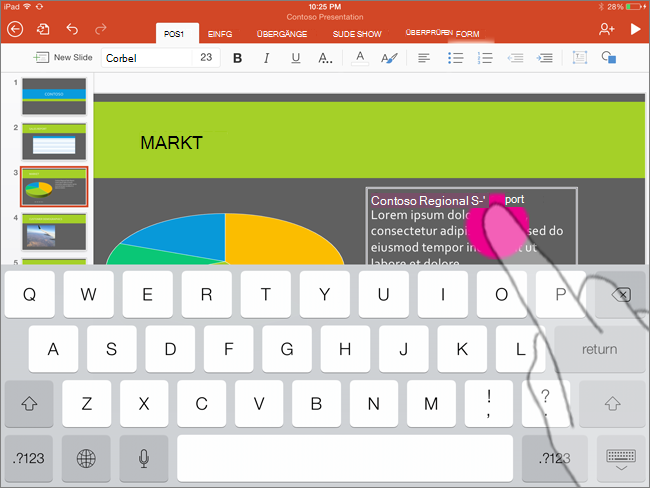Set paragraph alignment

(424, 58)
